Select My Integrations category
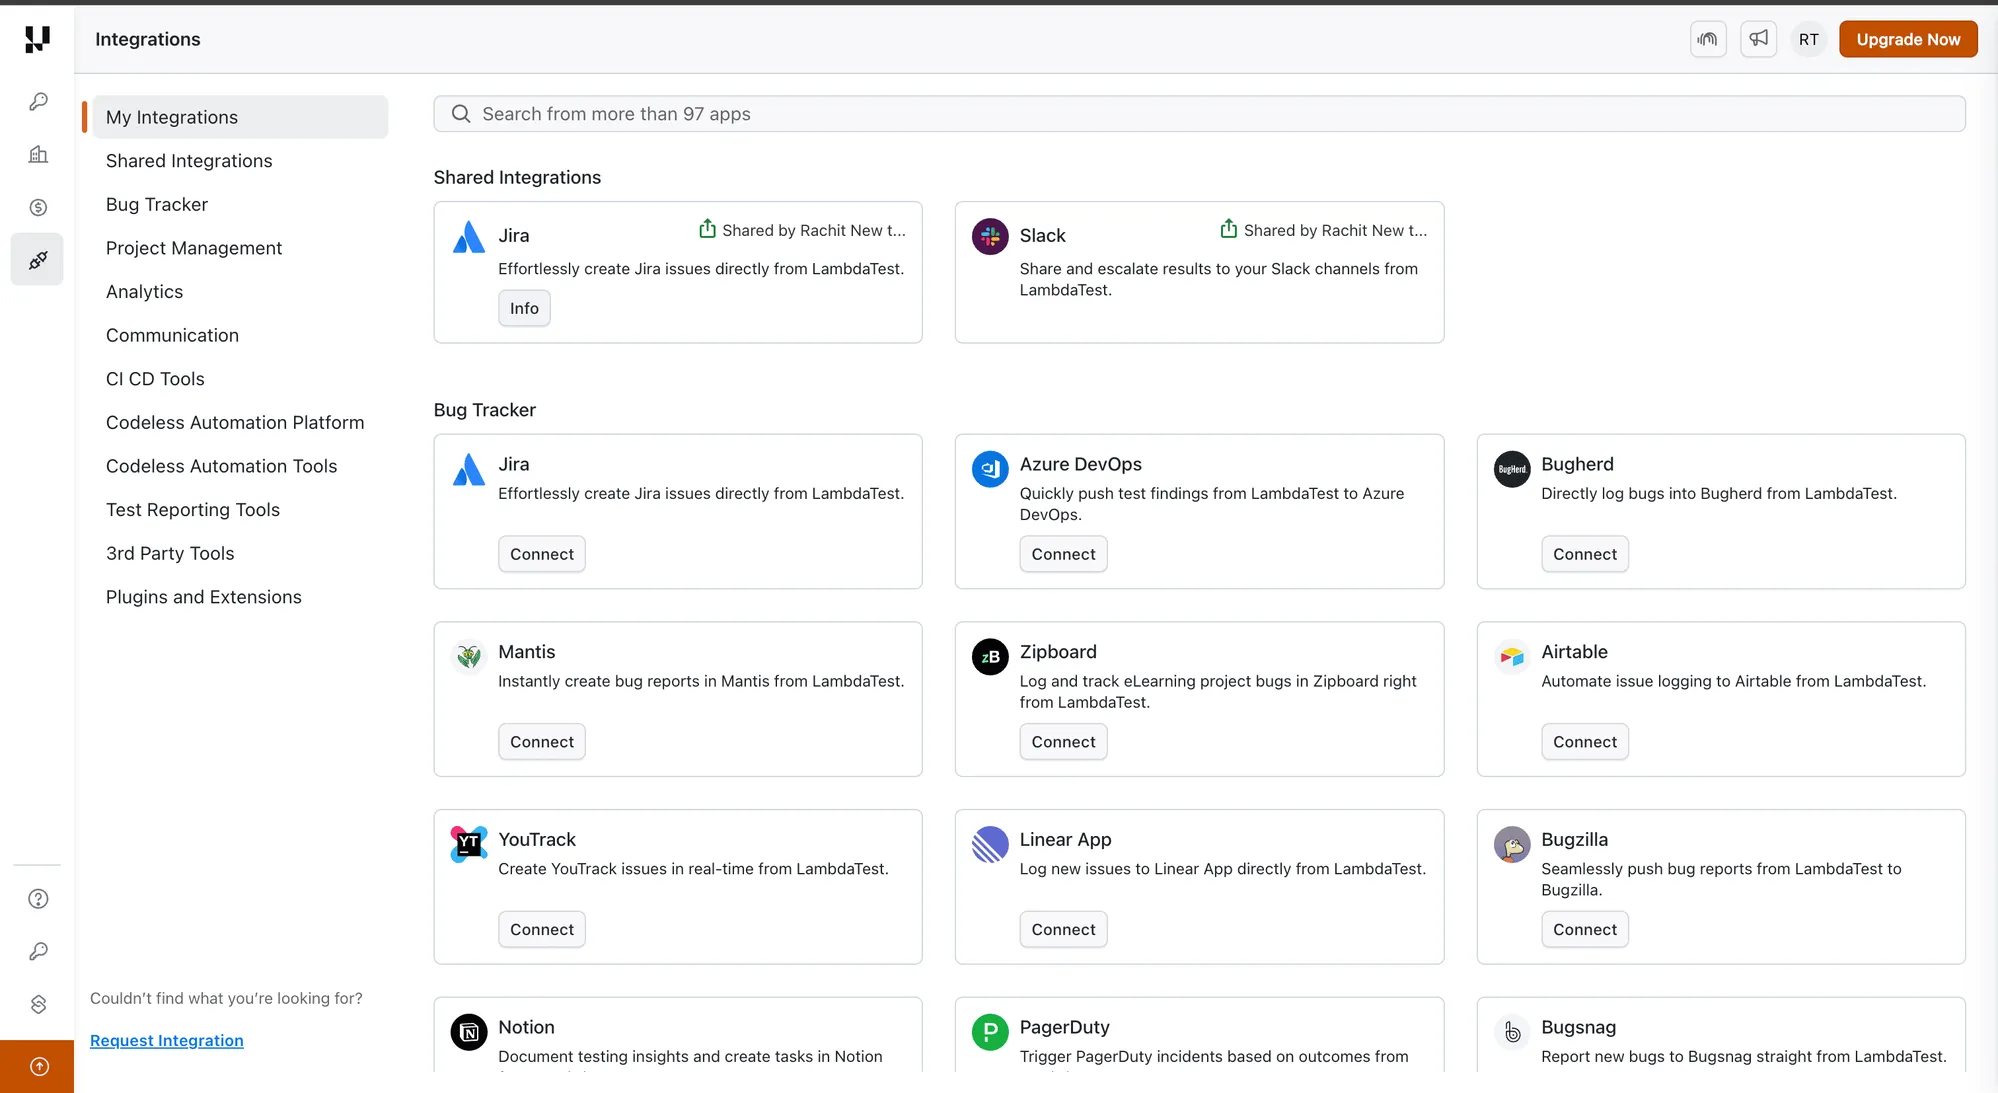 click(240, 117)
